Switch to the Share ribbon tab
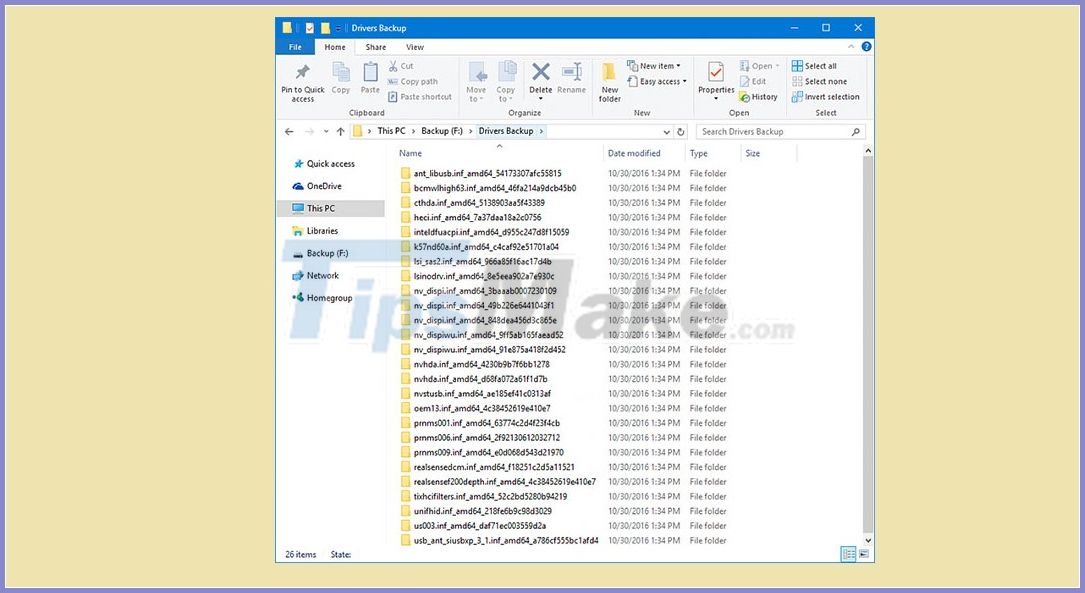The width and height of the screenshot is (1085, 593). click(377, 46)
